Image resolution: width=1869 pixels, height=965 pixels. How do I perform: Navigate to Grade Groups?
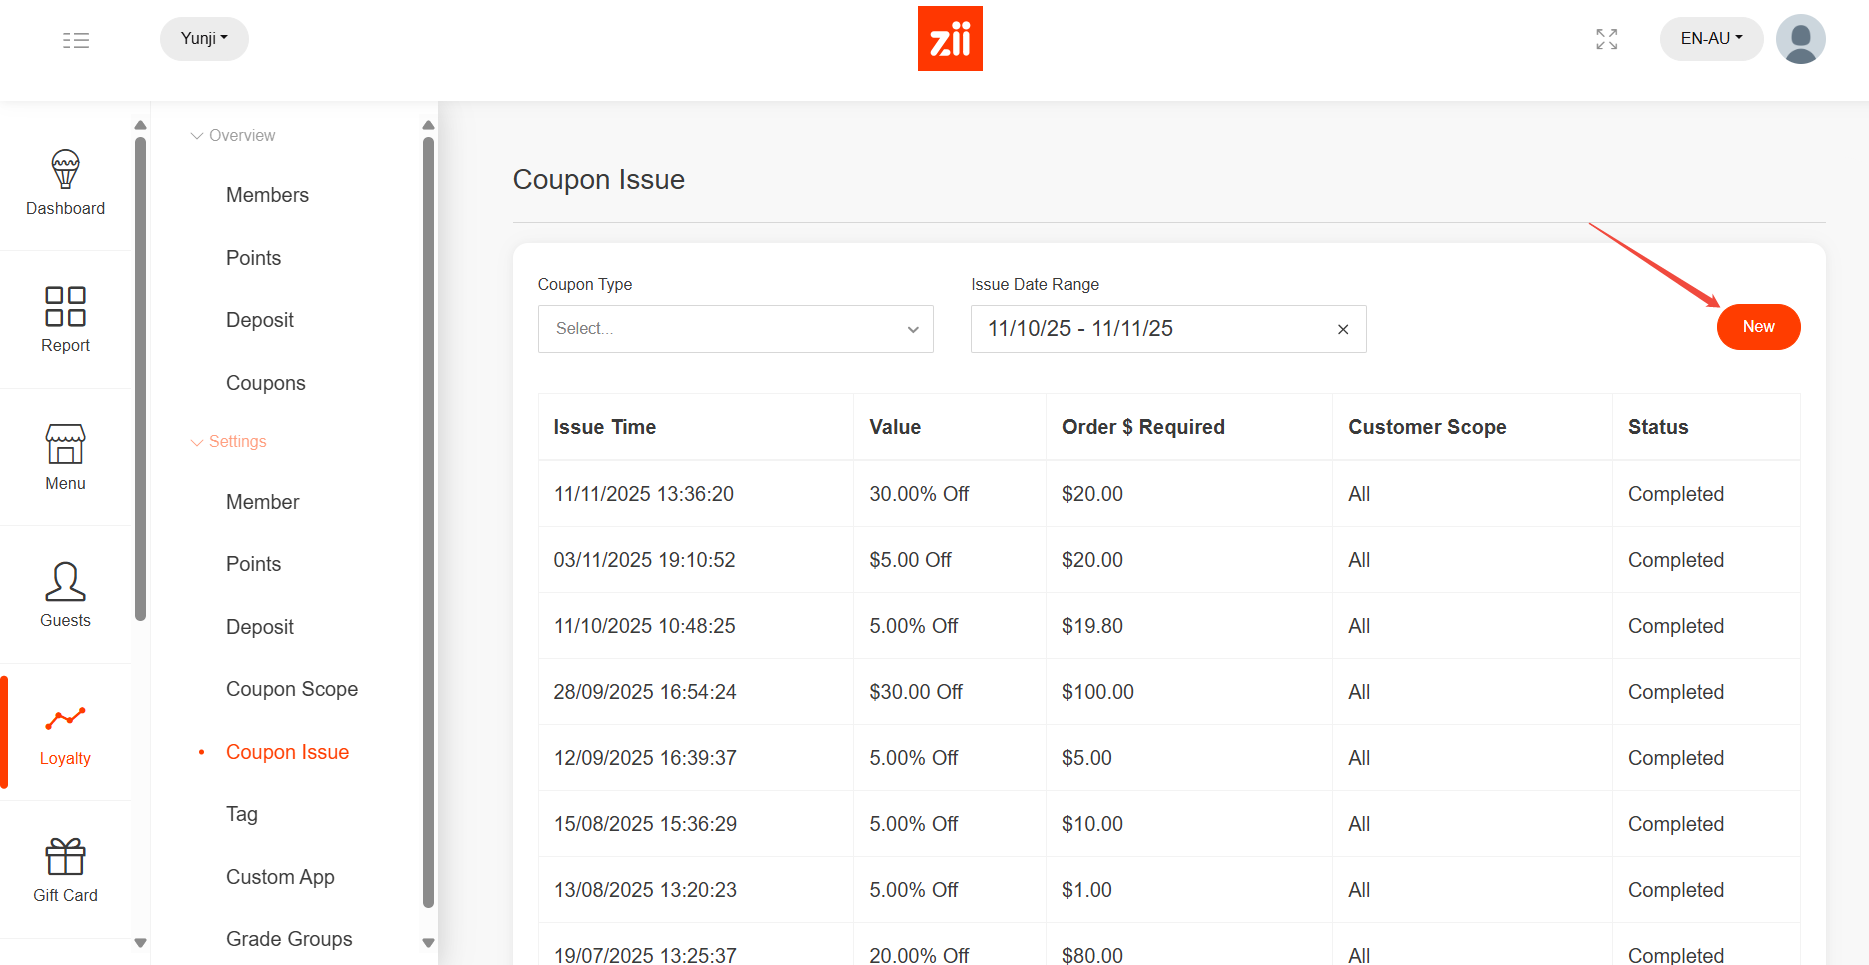pyautogui.click(x=289, y=939)
